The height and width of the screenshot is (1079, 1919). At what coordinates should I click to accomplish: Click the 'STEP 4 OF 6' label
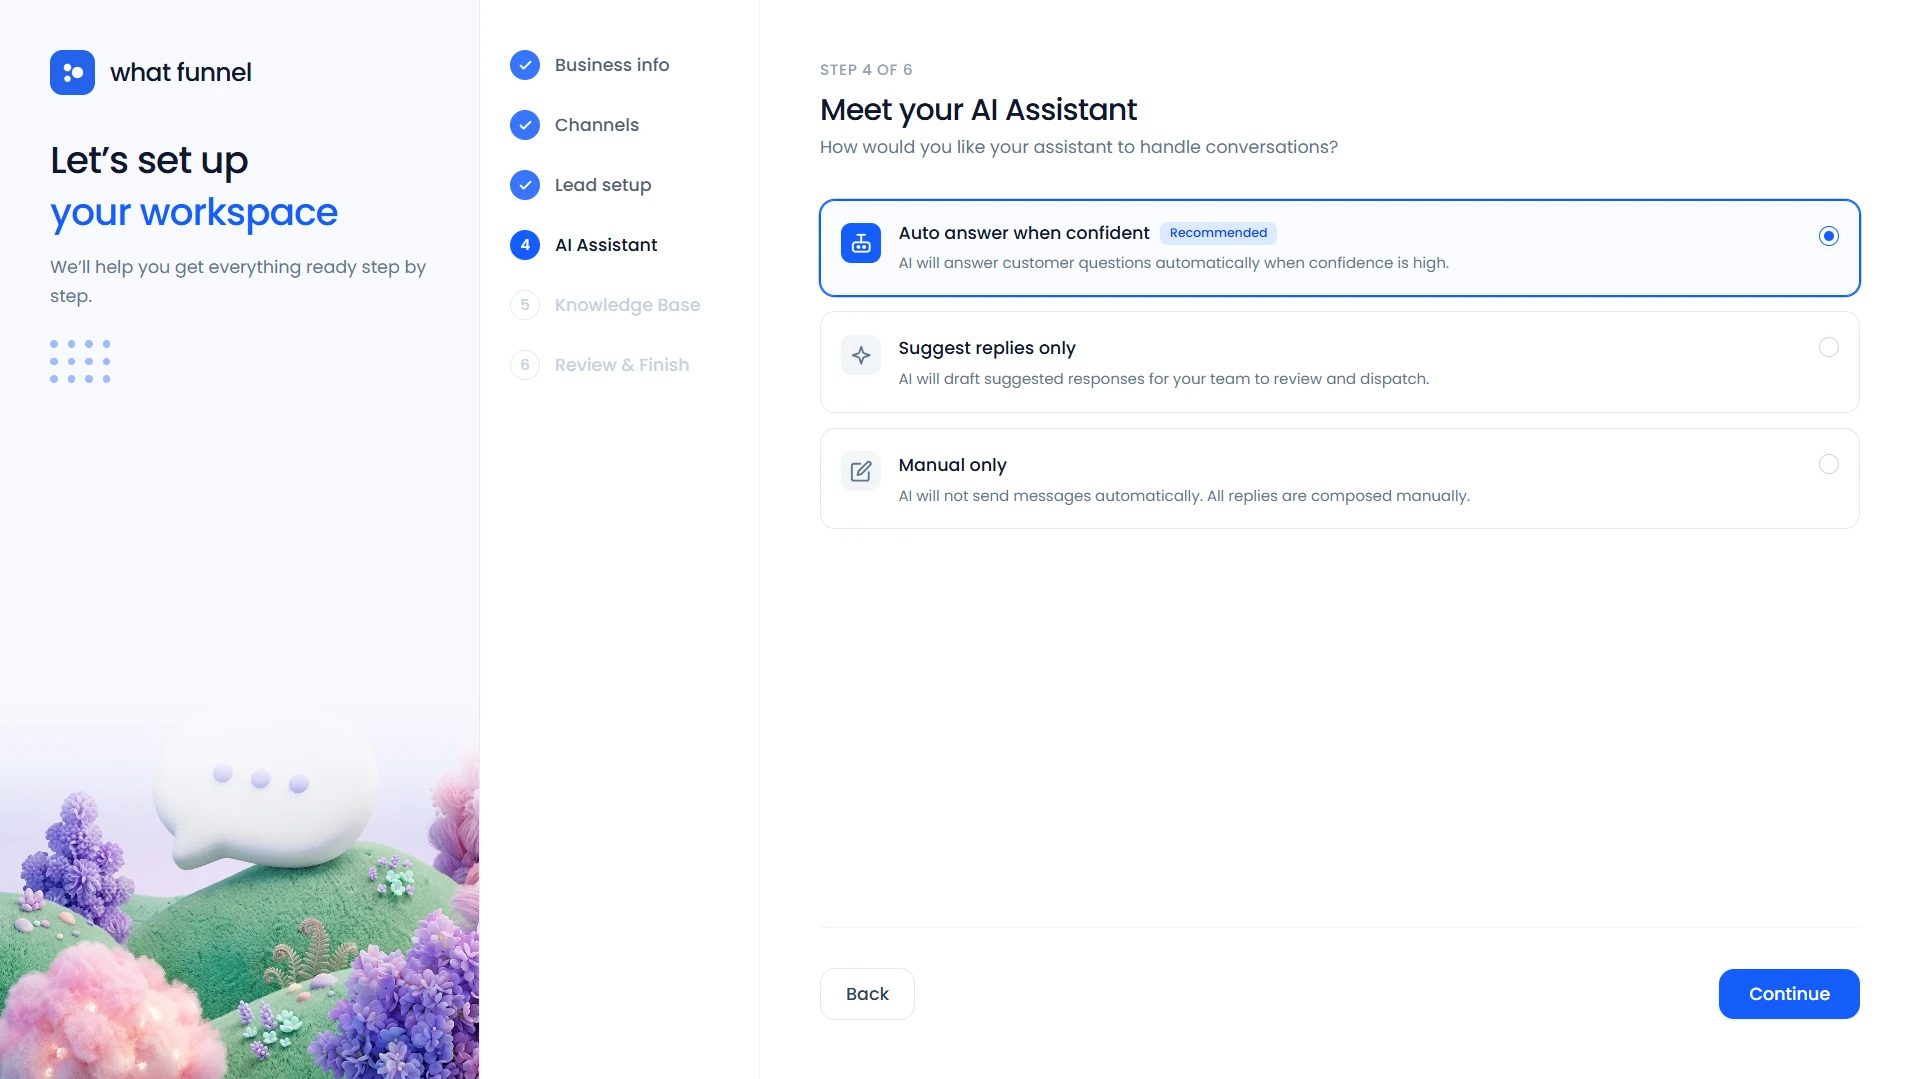pos(866,70)
